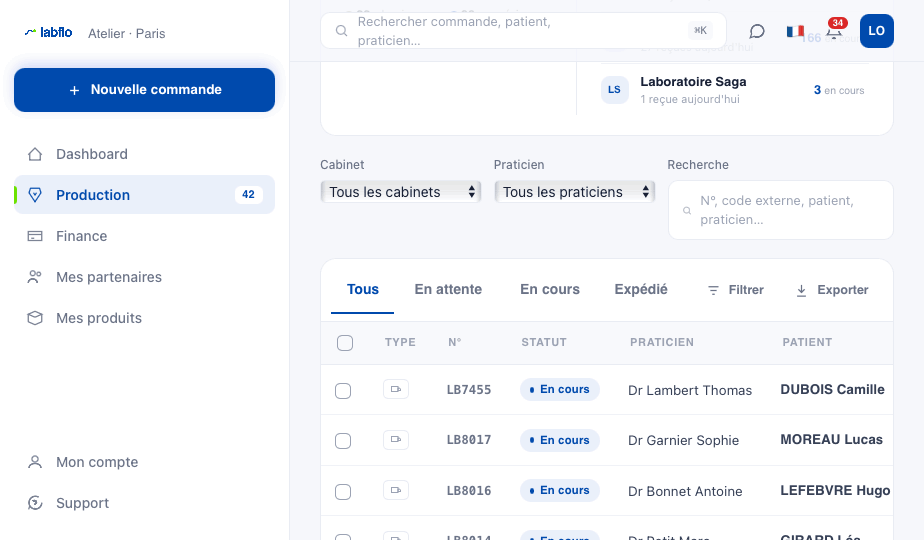Click the STATUT column header

[544, 343]
